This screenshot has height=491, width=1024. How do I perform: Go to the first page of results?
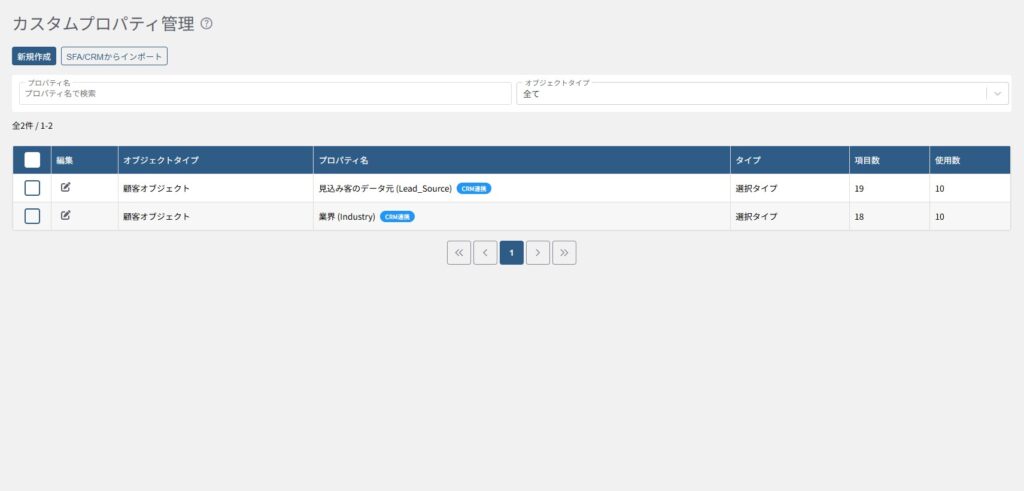459,253
